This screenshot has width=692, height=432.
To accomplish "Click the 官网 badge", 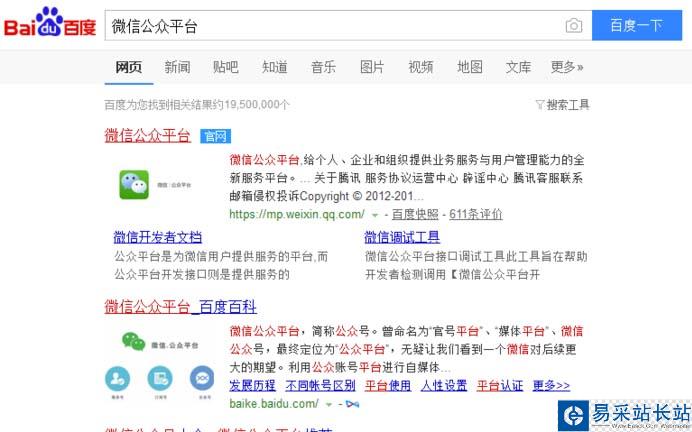I will tap(215, 136).
